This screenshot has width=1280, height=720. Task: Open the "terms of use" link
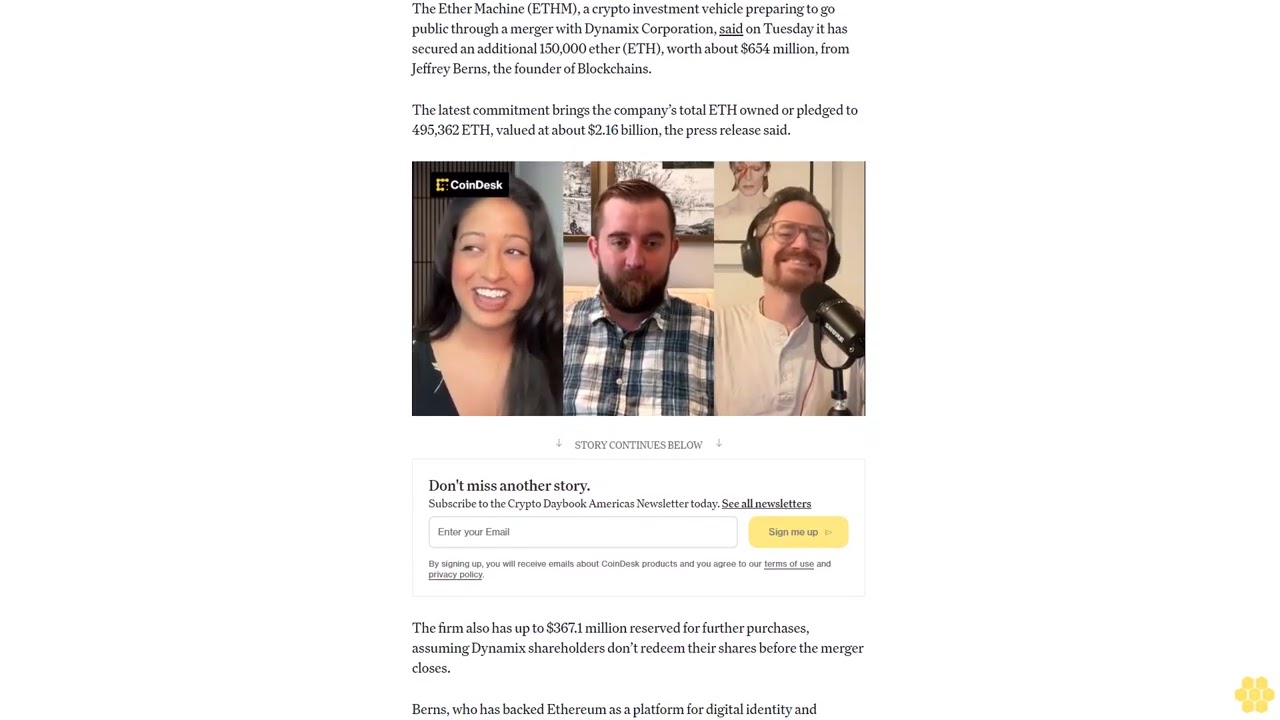pos(789,564)
